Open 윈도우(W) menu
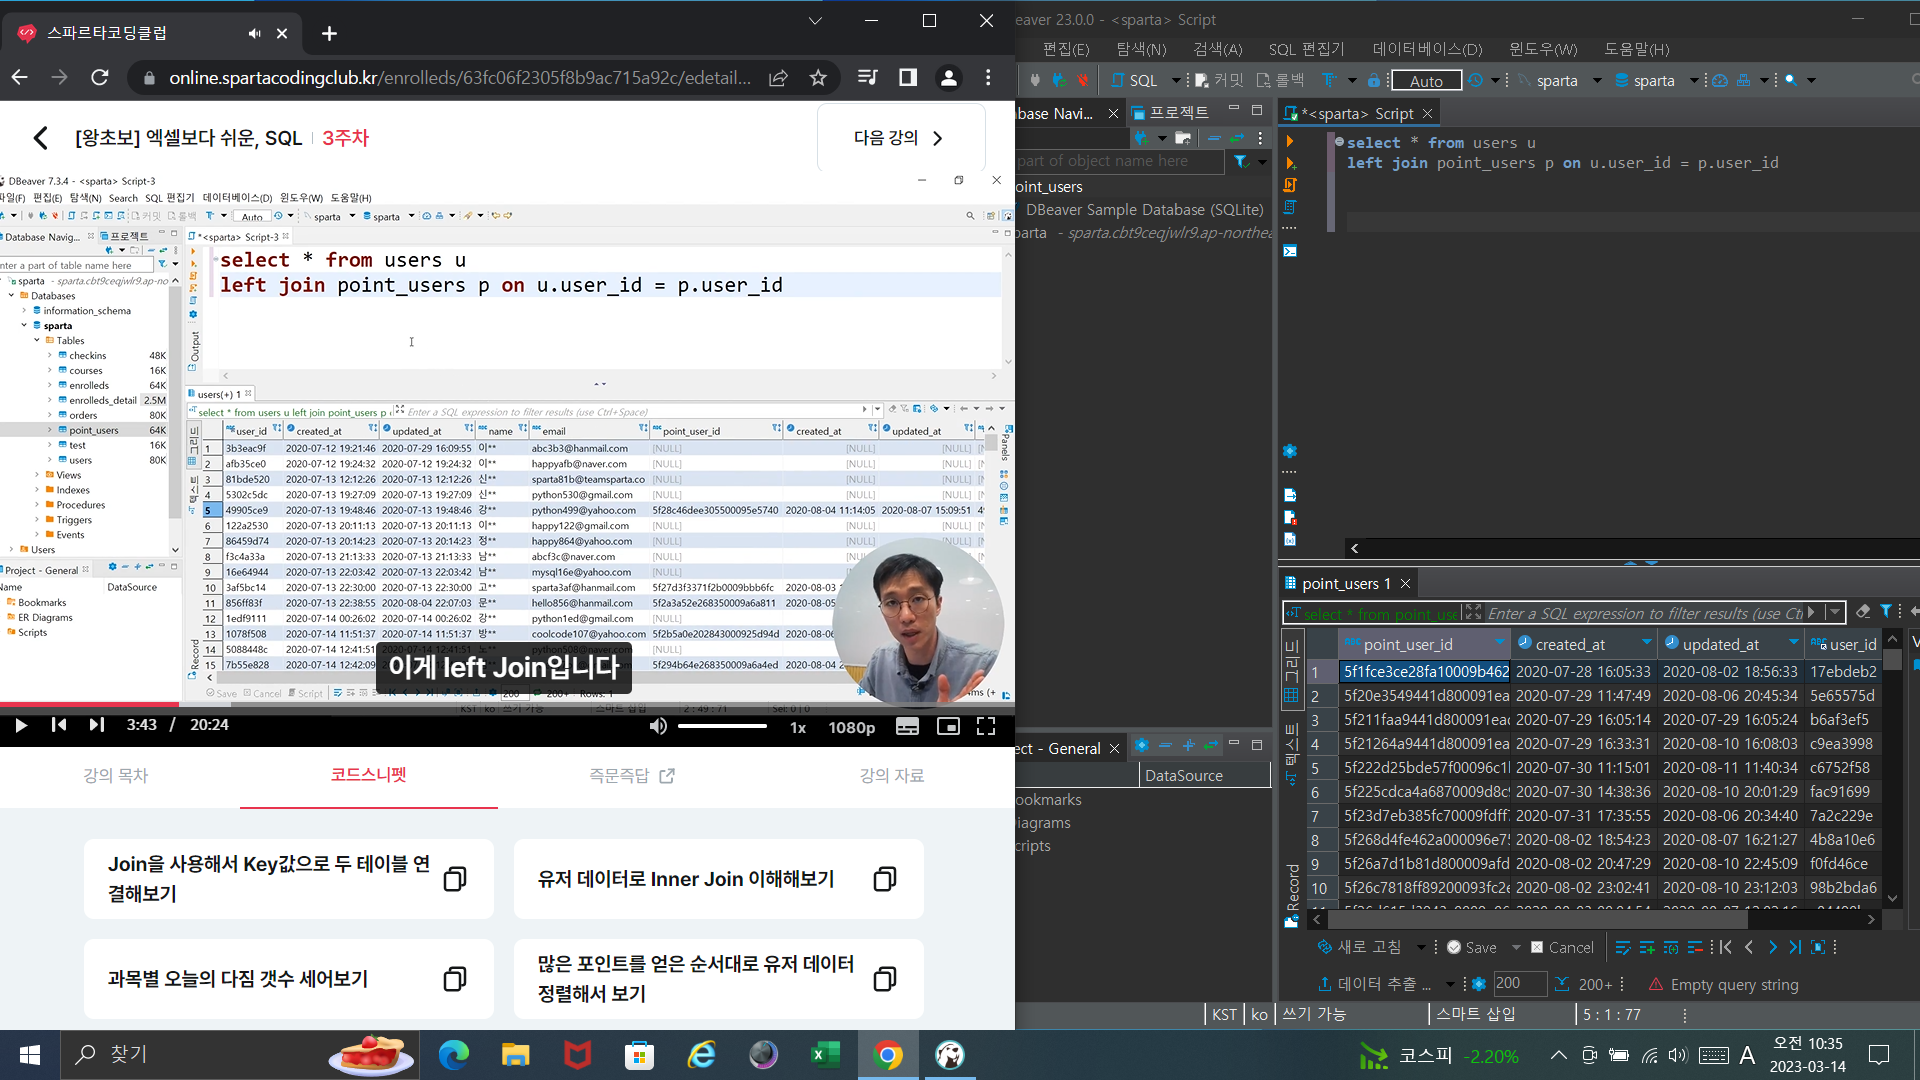 coord(1543,49)
